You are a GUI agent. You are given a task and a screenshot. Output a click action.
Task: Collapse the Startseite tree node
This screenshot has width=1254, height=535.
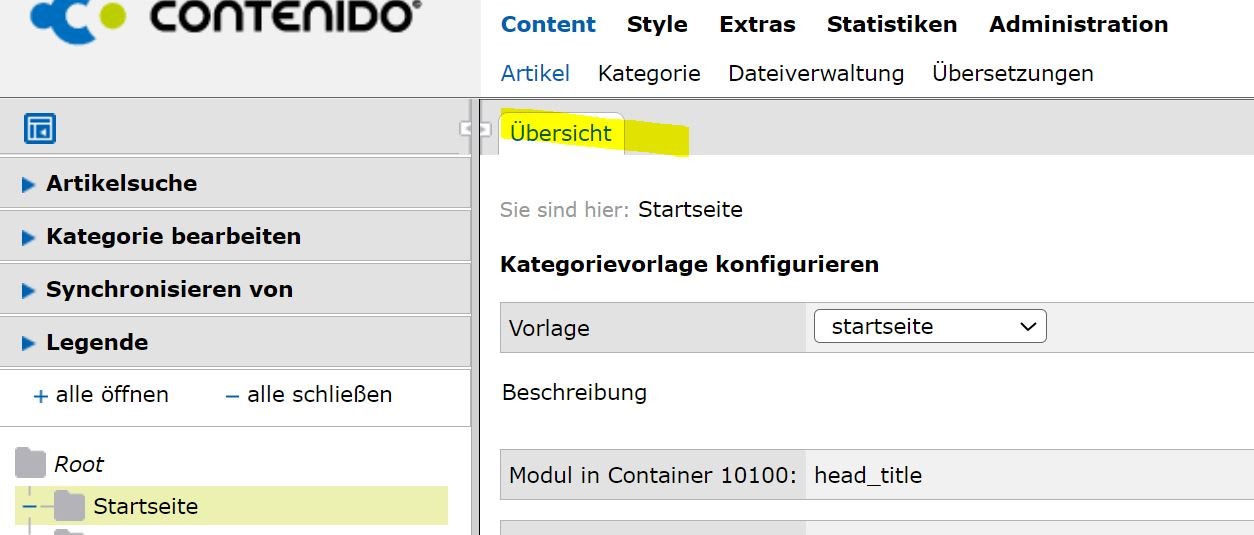29,507
